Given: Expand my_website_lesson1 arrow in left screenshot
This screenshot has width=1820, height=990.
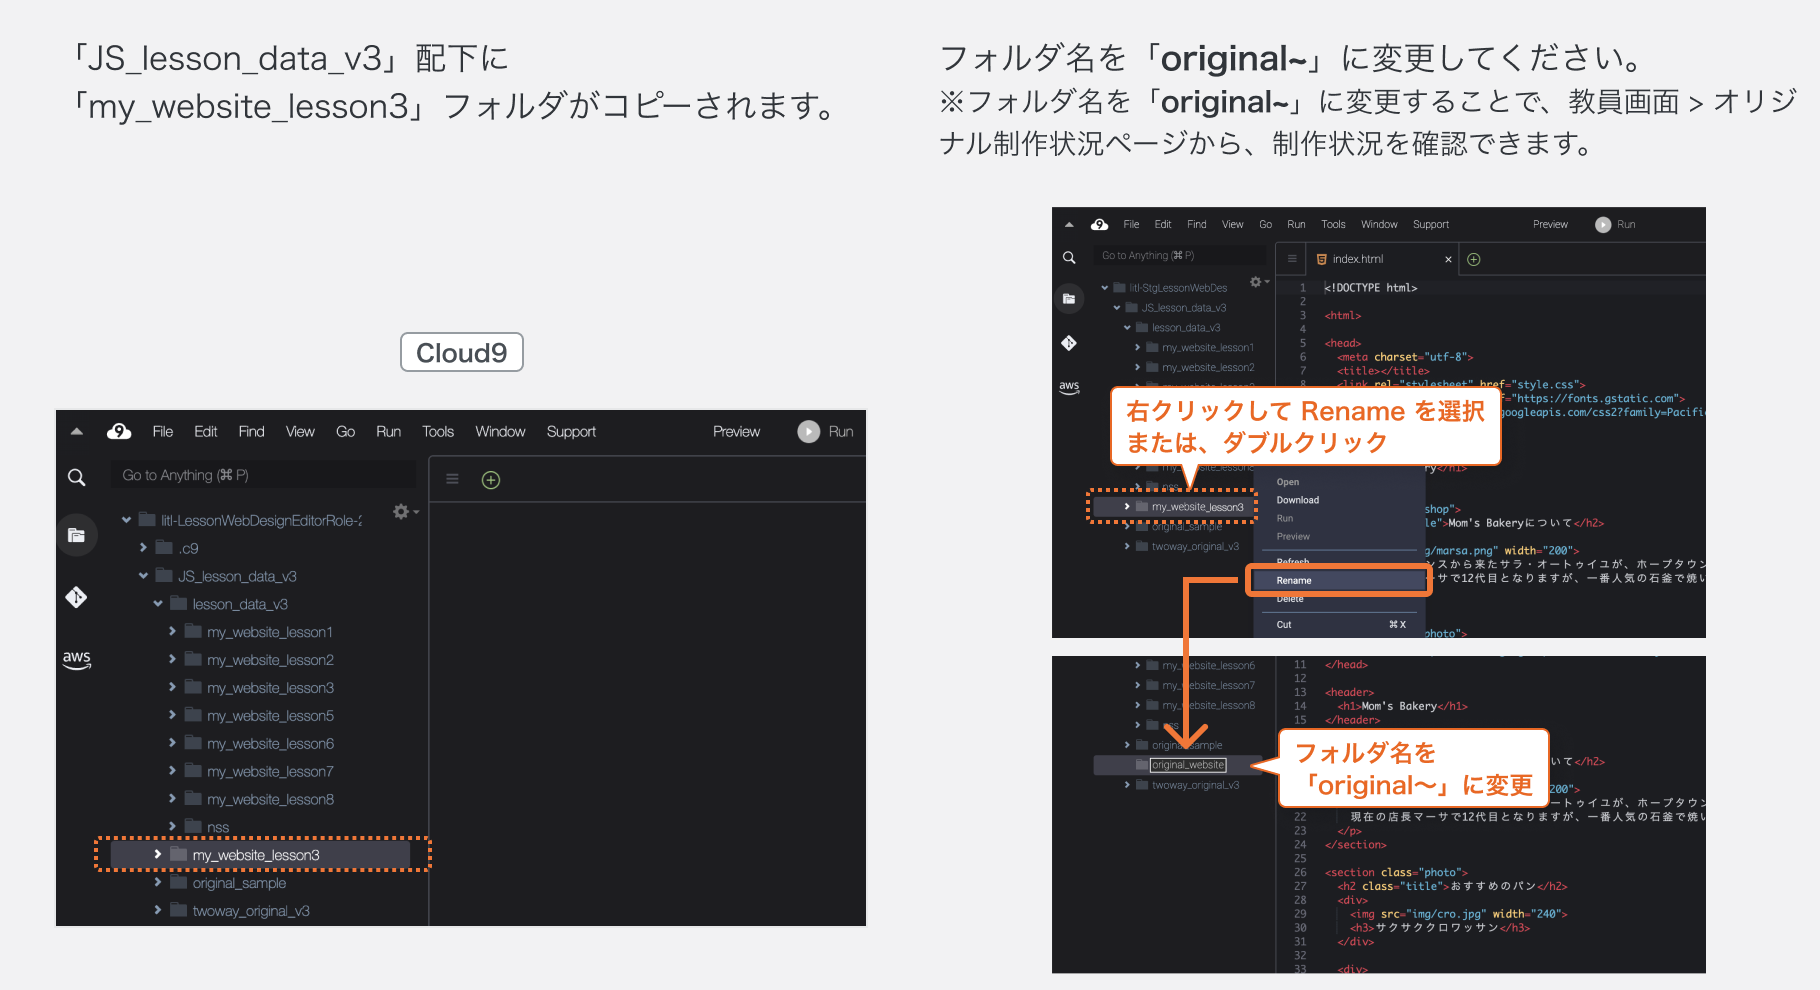Looking at the screenshot, I should pyautogui.click(x=172, y=631).
